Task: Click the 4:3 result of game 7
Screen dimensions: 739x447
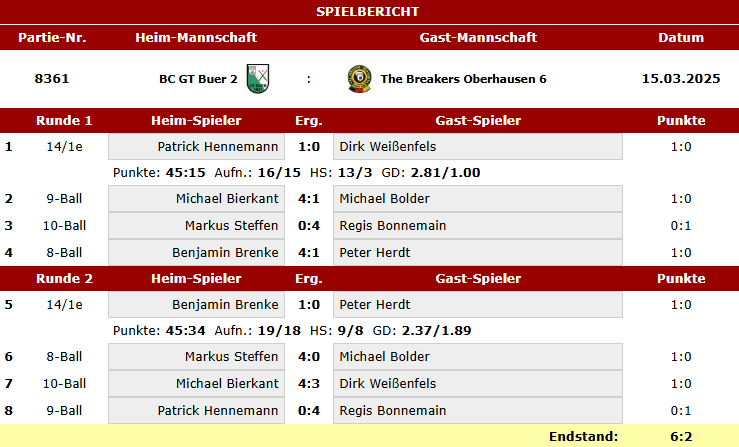Action: (x=309, y=384)
